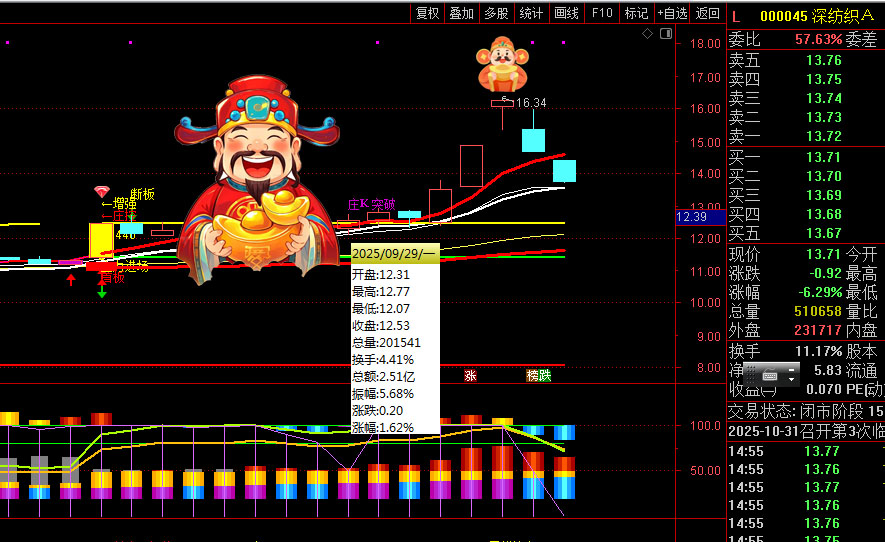Click the red gem icon above 增强

tap(102, 191)
